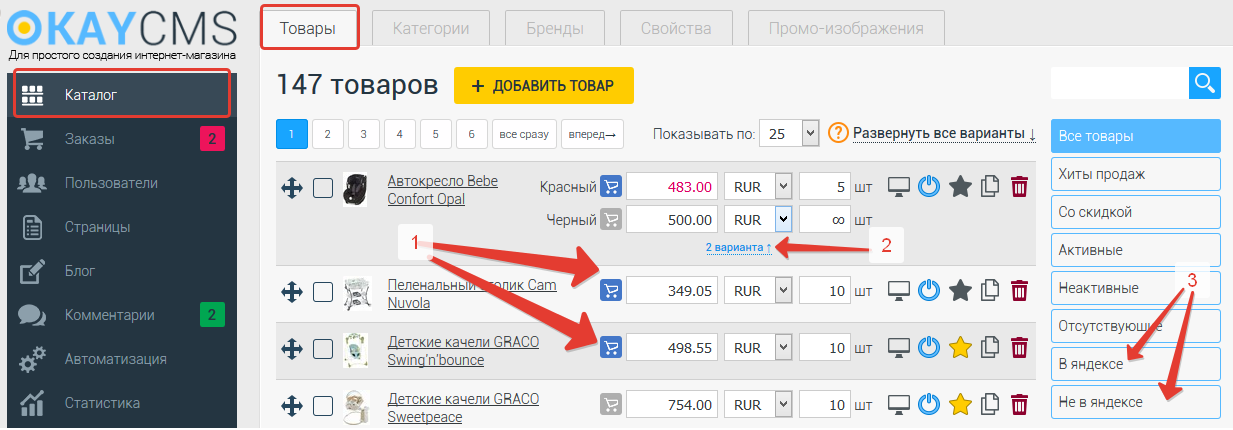Go to page 6 of products

tap(472, 134)
